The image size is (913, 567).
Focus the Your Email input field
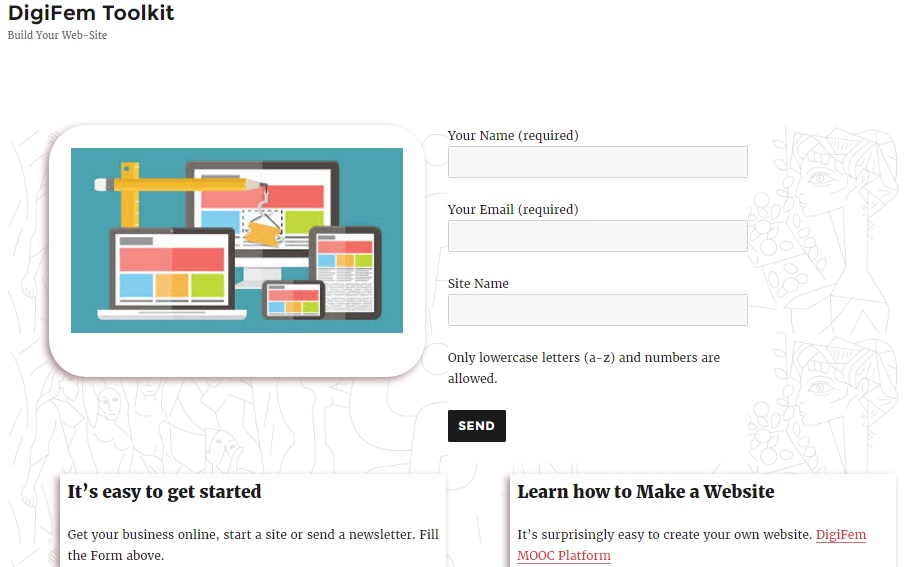[597, 236]
